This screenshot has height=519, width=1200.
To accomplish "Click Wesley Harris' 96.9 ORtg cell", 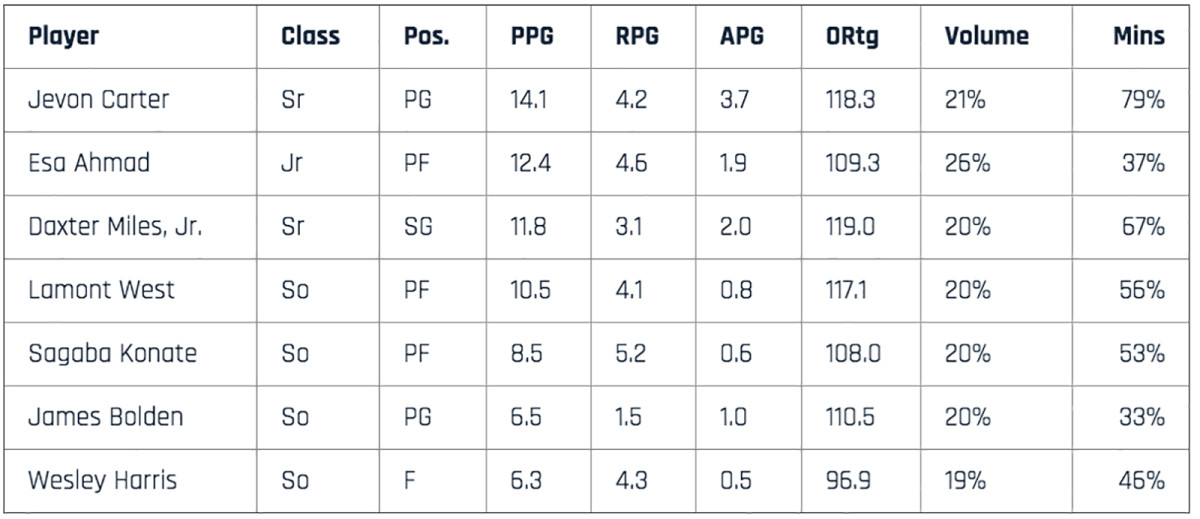I will [848, 481].
